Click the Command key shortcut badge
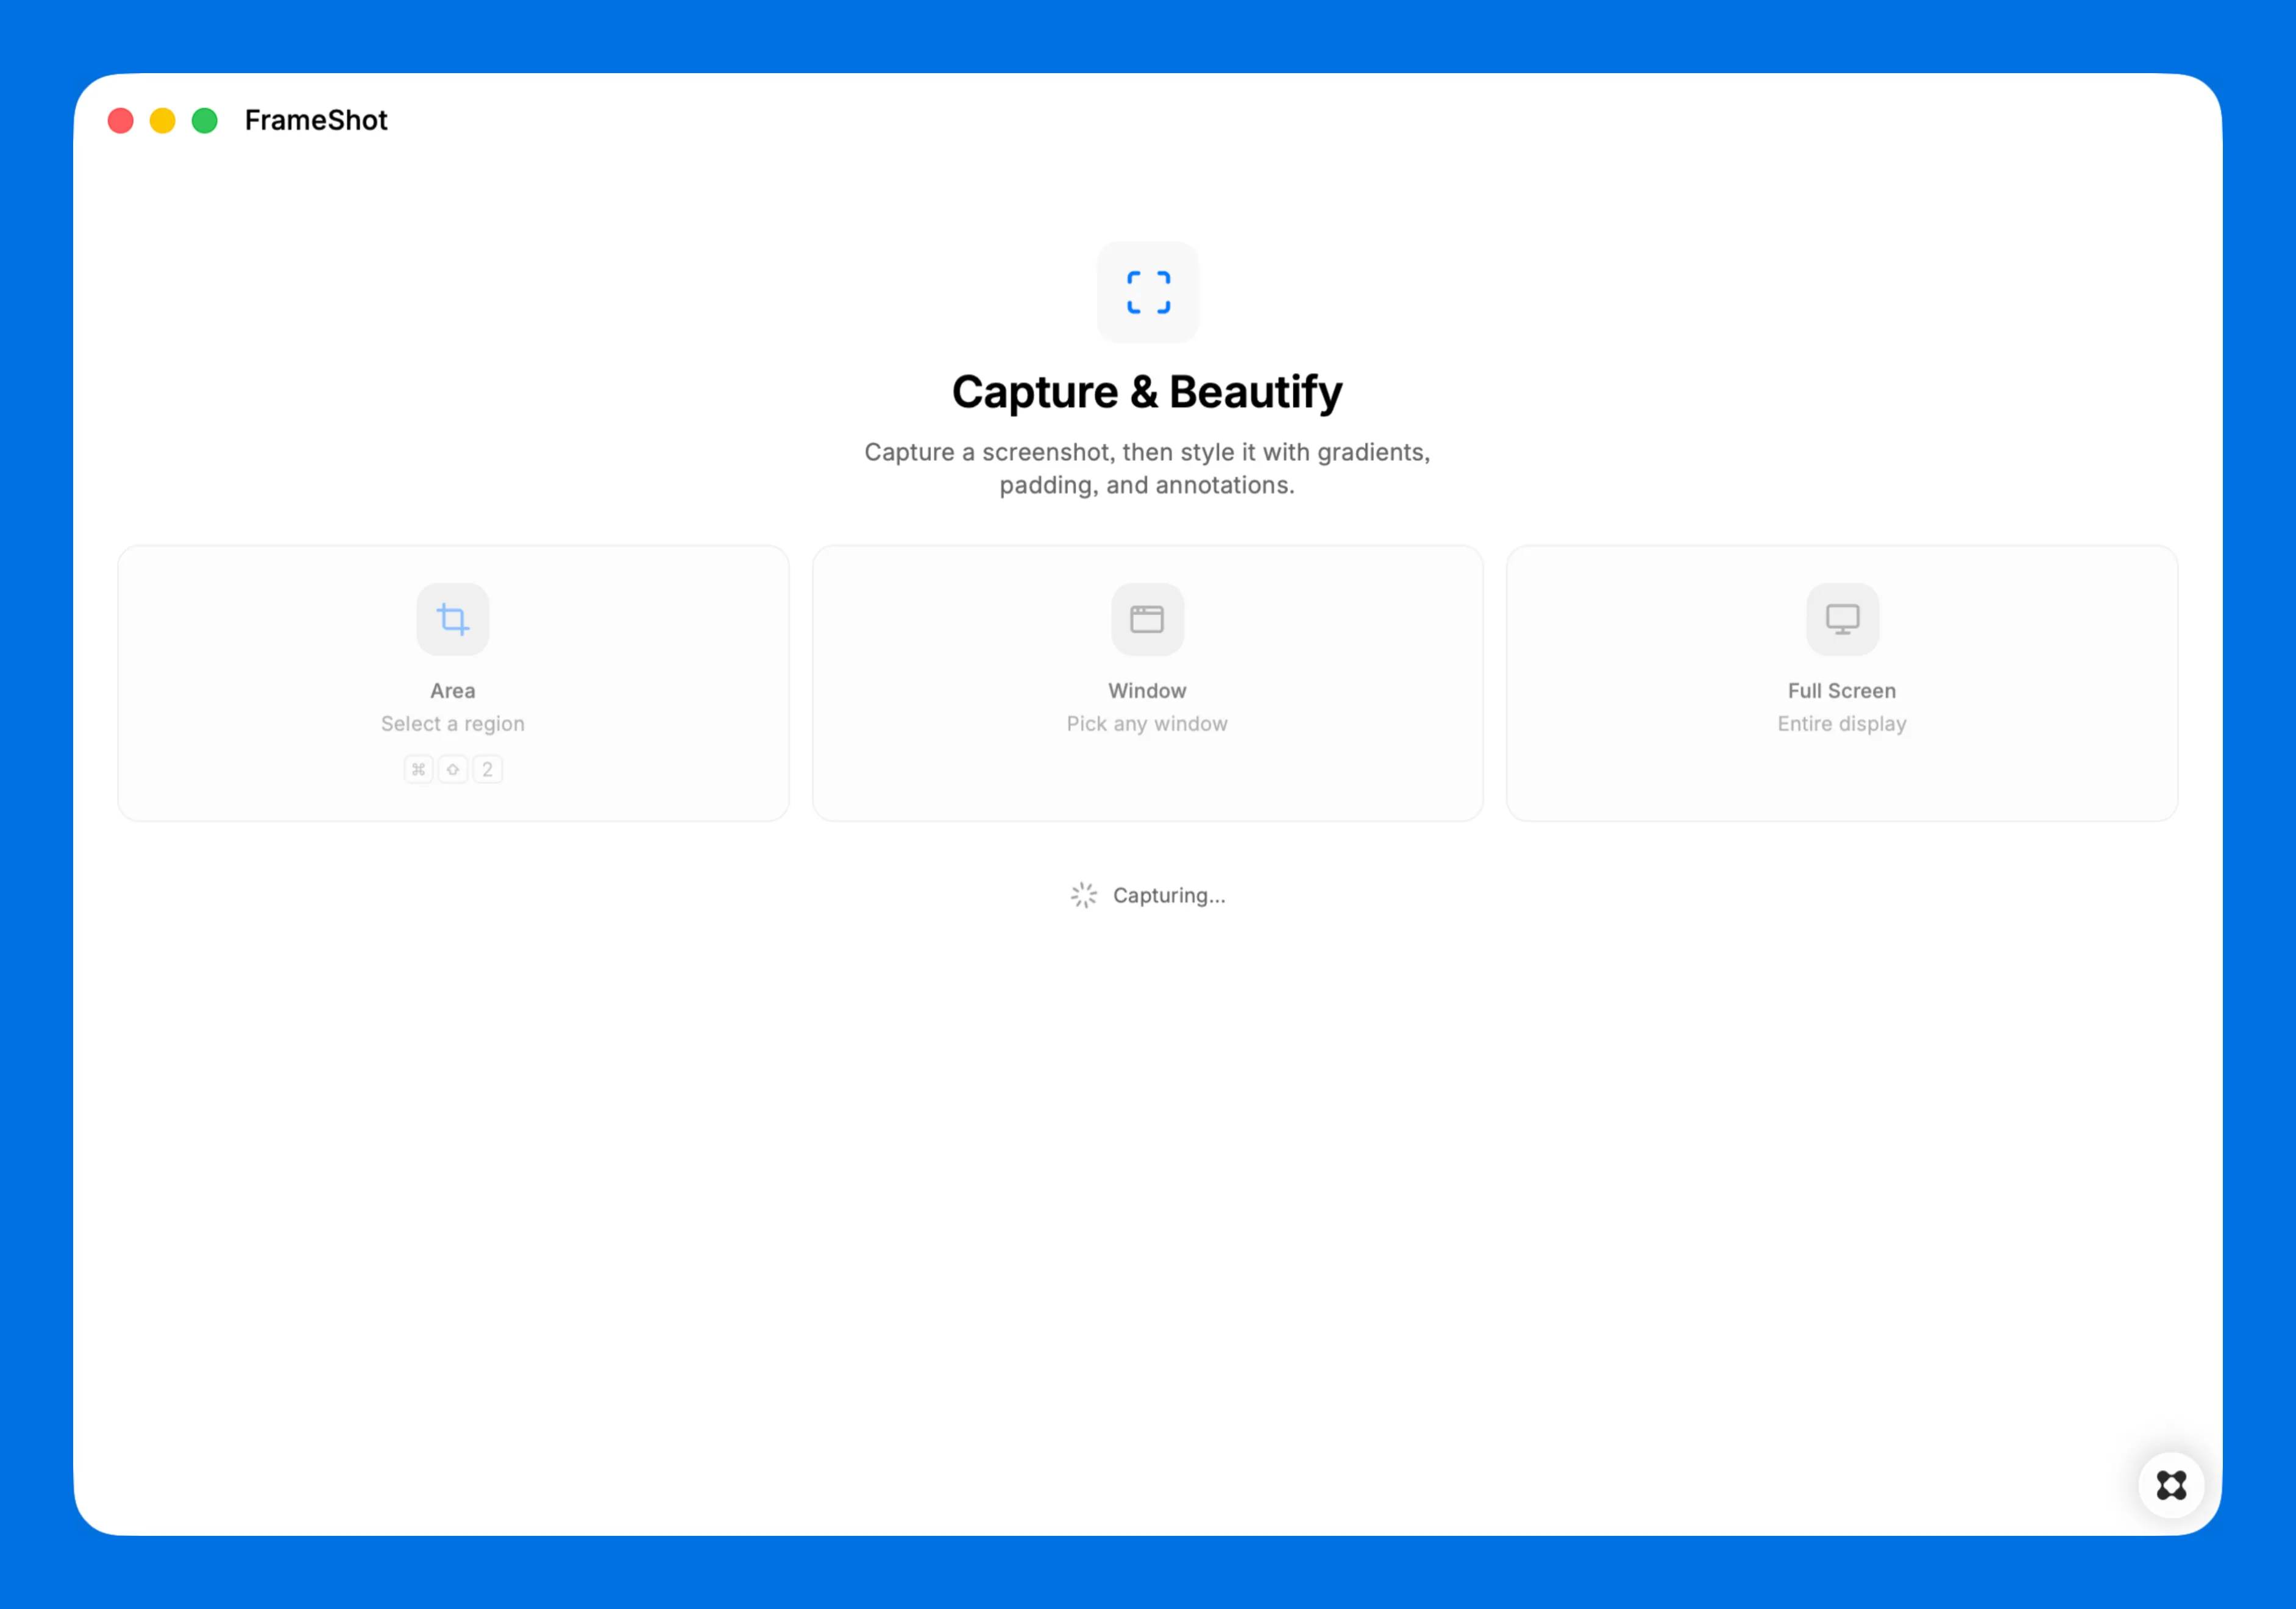2296x1609 pixels. [419, 769]
